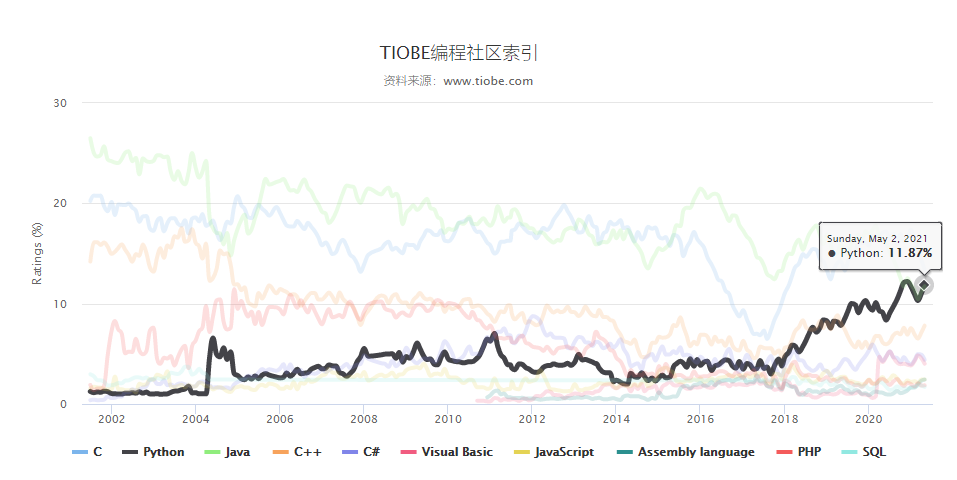Click the Python tooltip for May 2021
This screenshot has width=957, height=480.
(x=880, y=245)
